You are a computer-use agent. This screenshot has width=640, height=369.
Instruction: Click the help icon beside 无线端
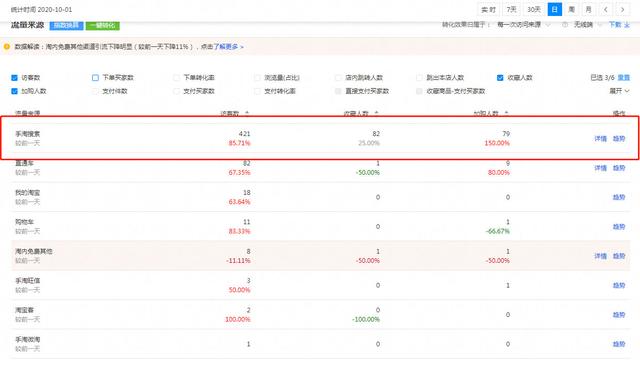pyautogui.click(x=565, y=25)
